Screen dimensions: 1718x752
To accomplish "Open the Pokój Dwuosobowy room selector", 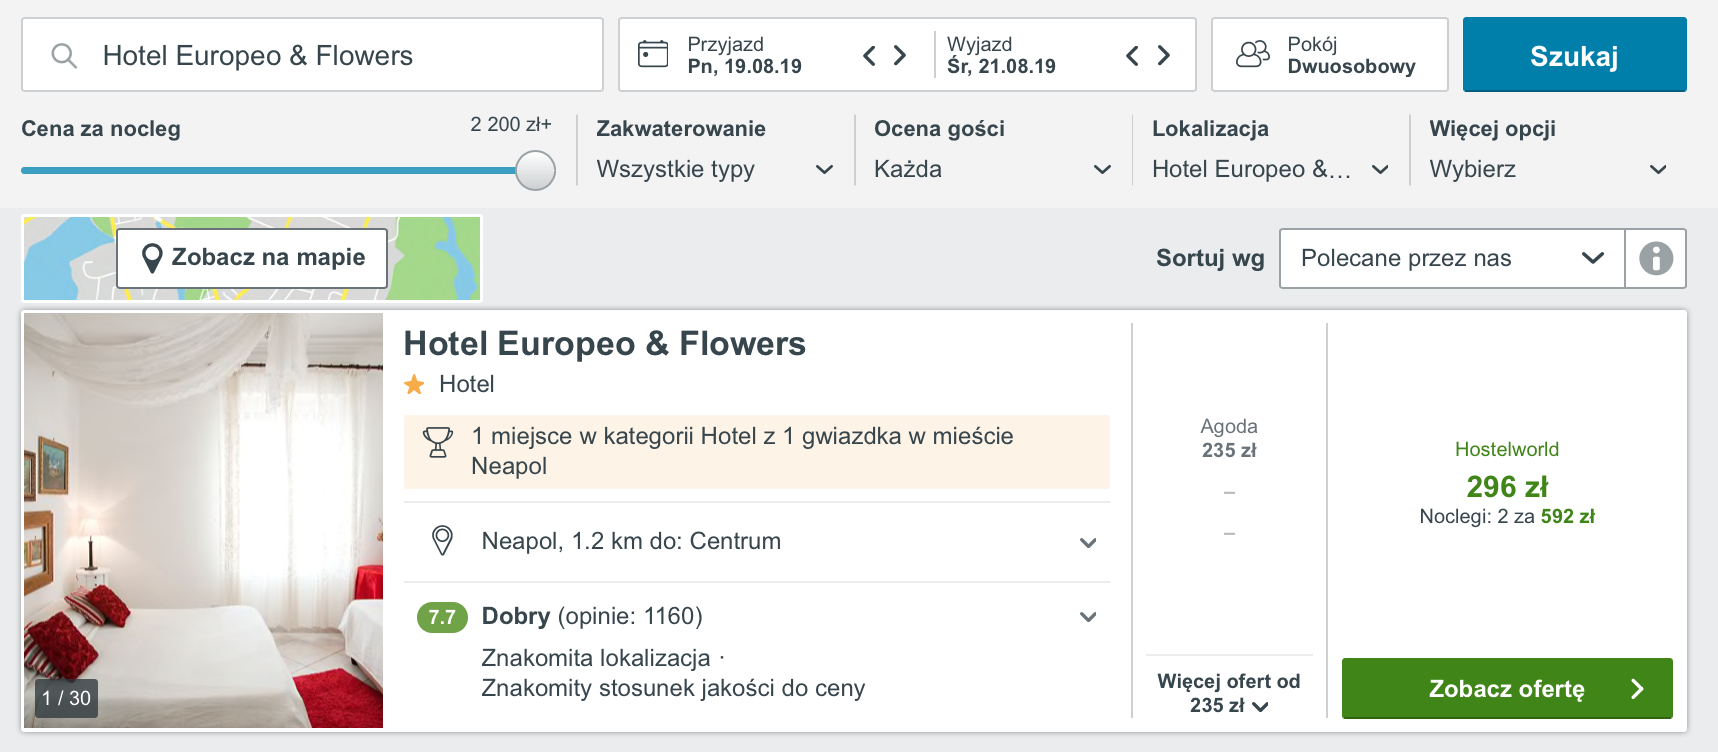I will click(1330, 55).
